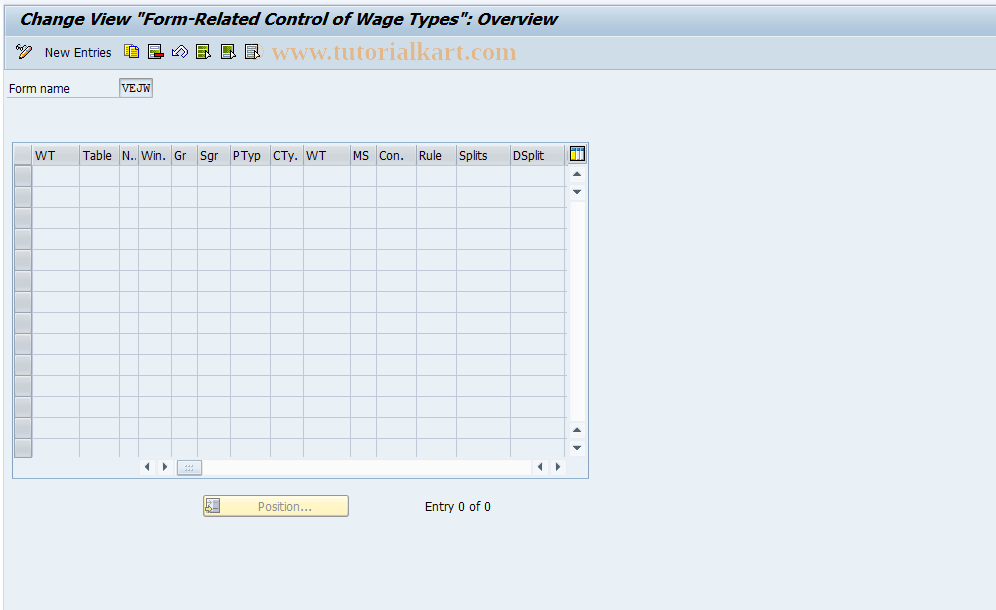Open table configuration settings icon

577,154
